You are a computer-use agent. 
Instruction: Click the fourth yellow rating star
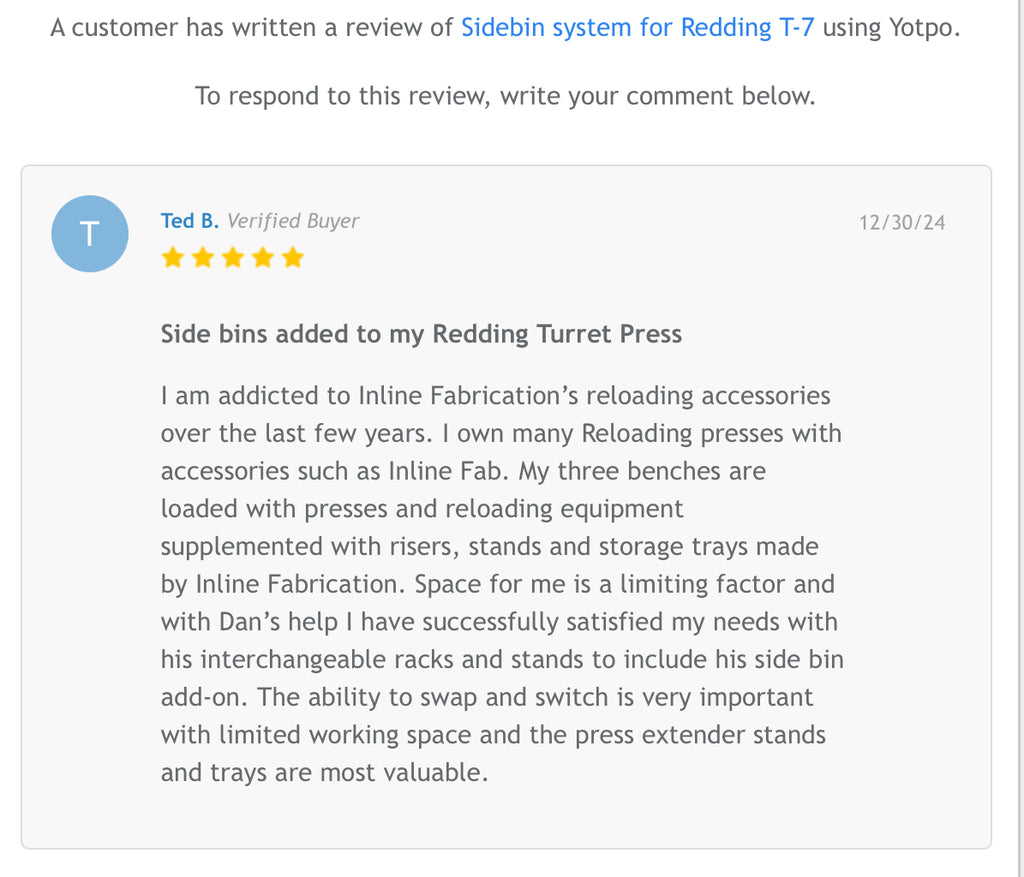(262, 258)
